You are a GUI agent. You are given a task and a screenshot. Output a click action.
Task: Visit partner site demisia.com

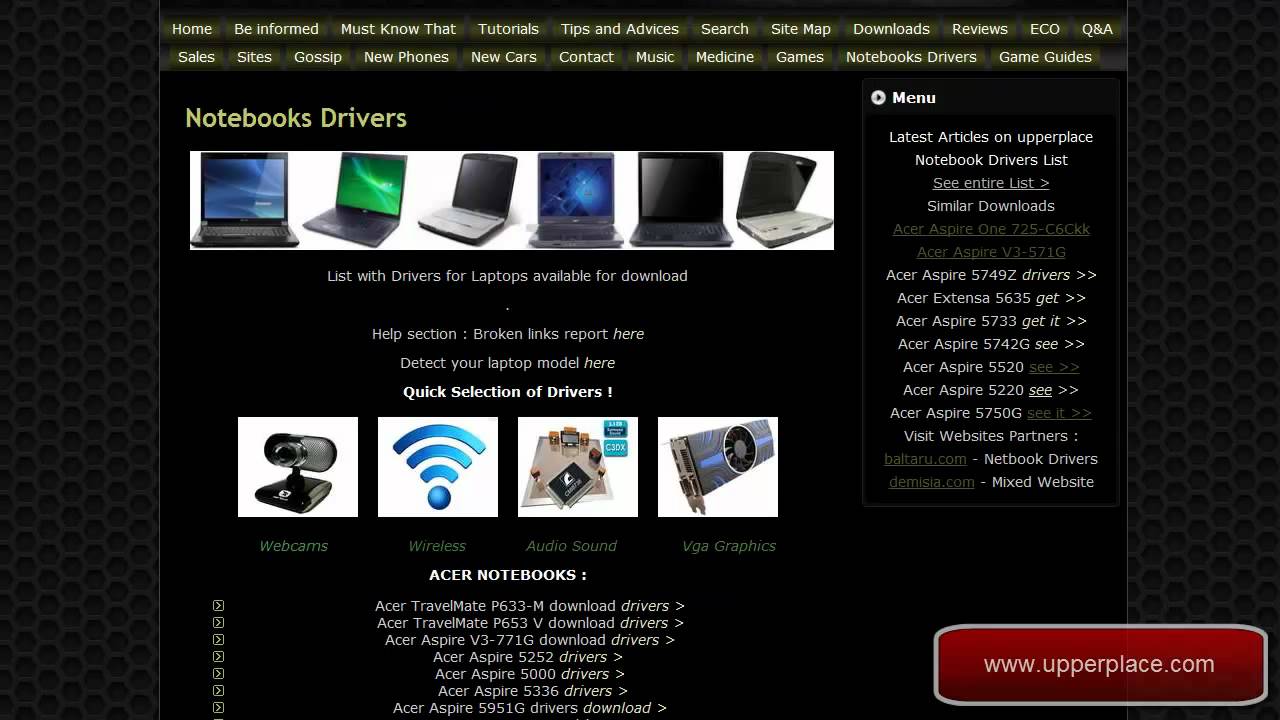pyautogui.click(x=931, y=482)
